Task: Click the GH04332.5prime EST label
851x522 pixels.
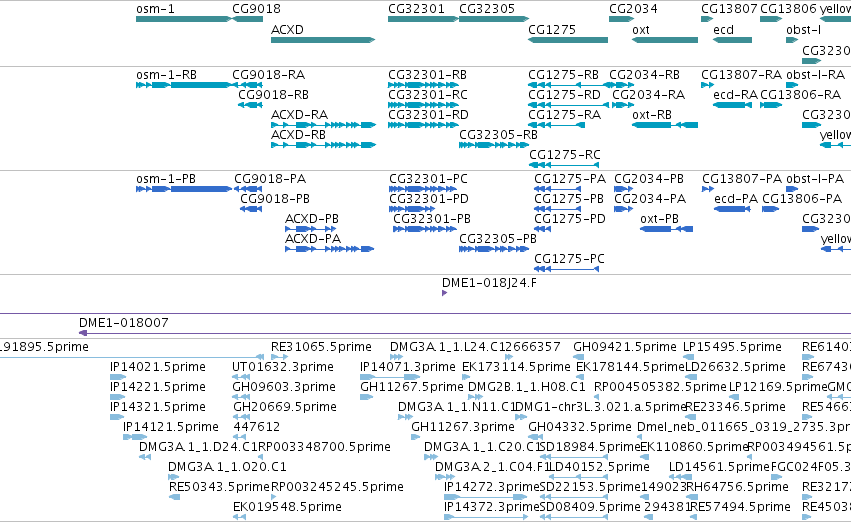Action: (x=580, y=427)
